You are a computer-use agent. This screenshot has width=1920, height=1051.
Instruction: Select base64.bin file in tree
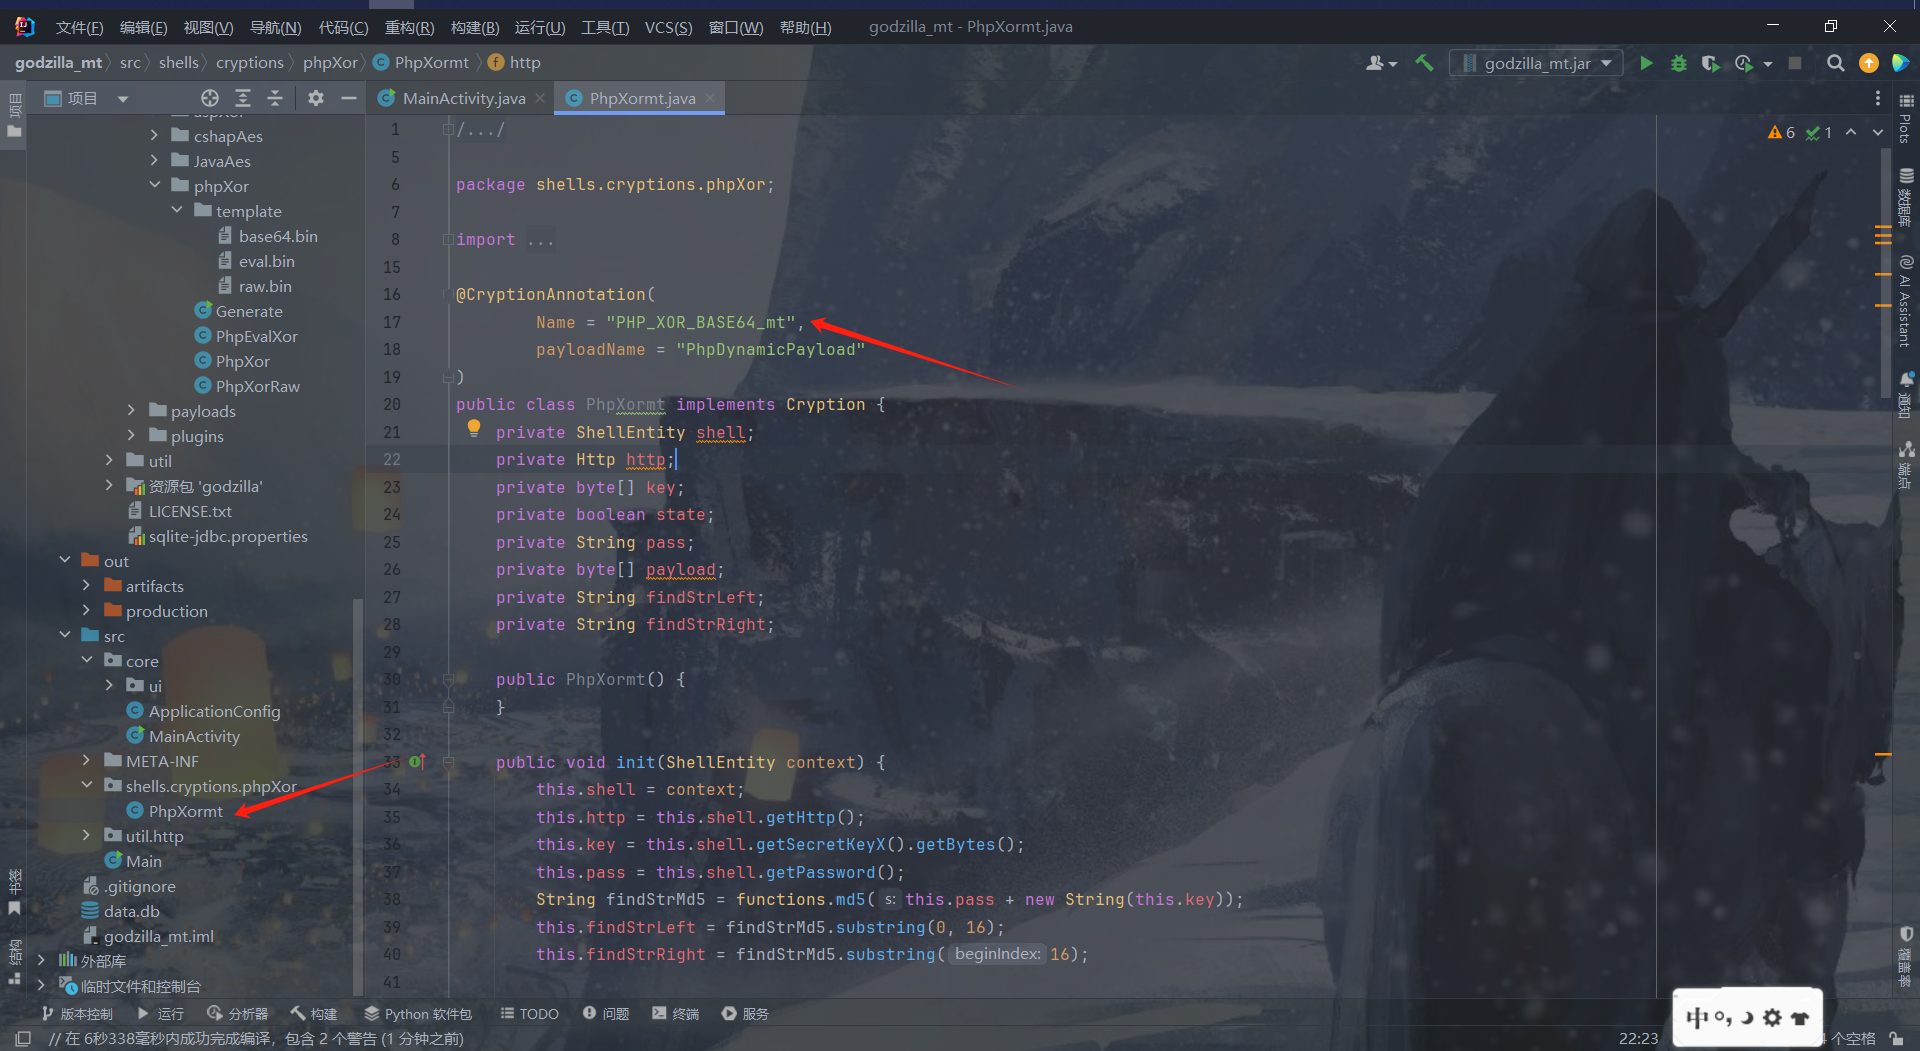pos(278,236)
